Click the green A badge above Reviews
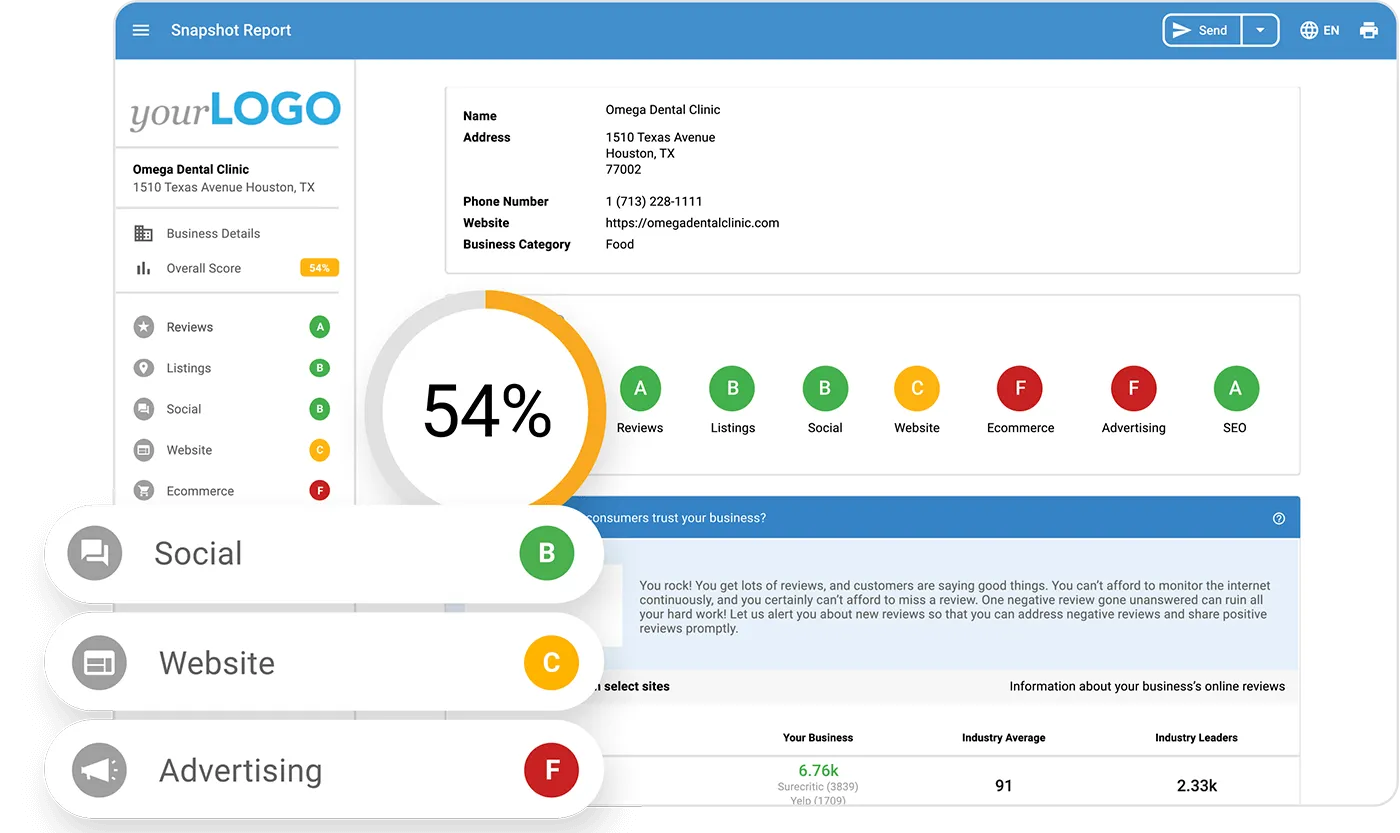 (x=640, y=388)
